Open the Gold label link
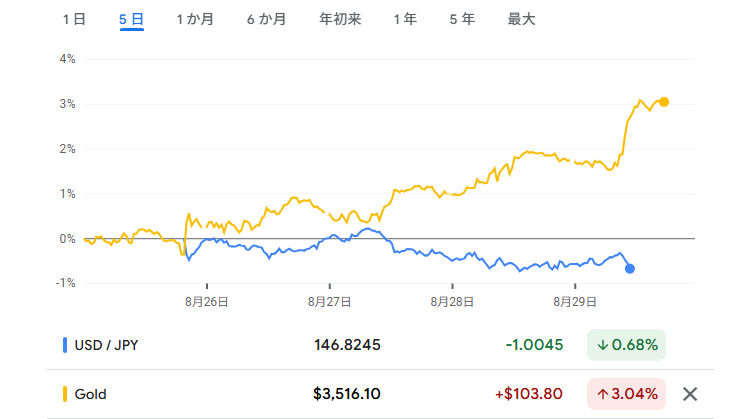 [x=90, y=394]
